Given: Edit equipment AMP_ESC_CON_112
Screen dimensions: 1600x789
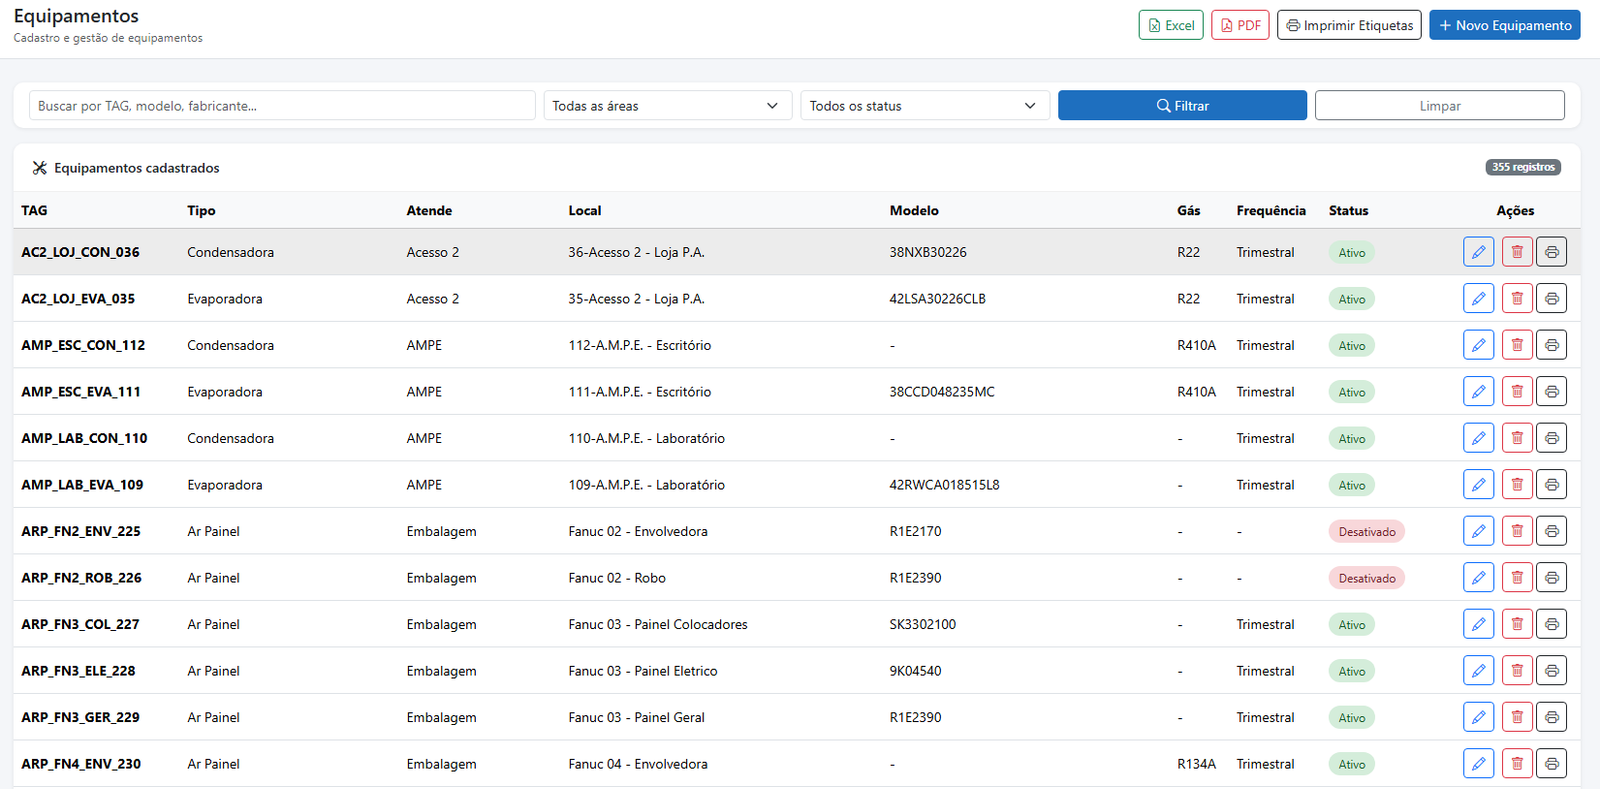Looking at the screenshot, I should pos(1478,345).
